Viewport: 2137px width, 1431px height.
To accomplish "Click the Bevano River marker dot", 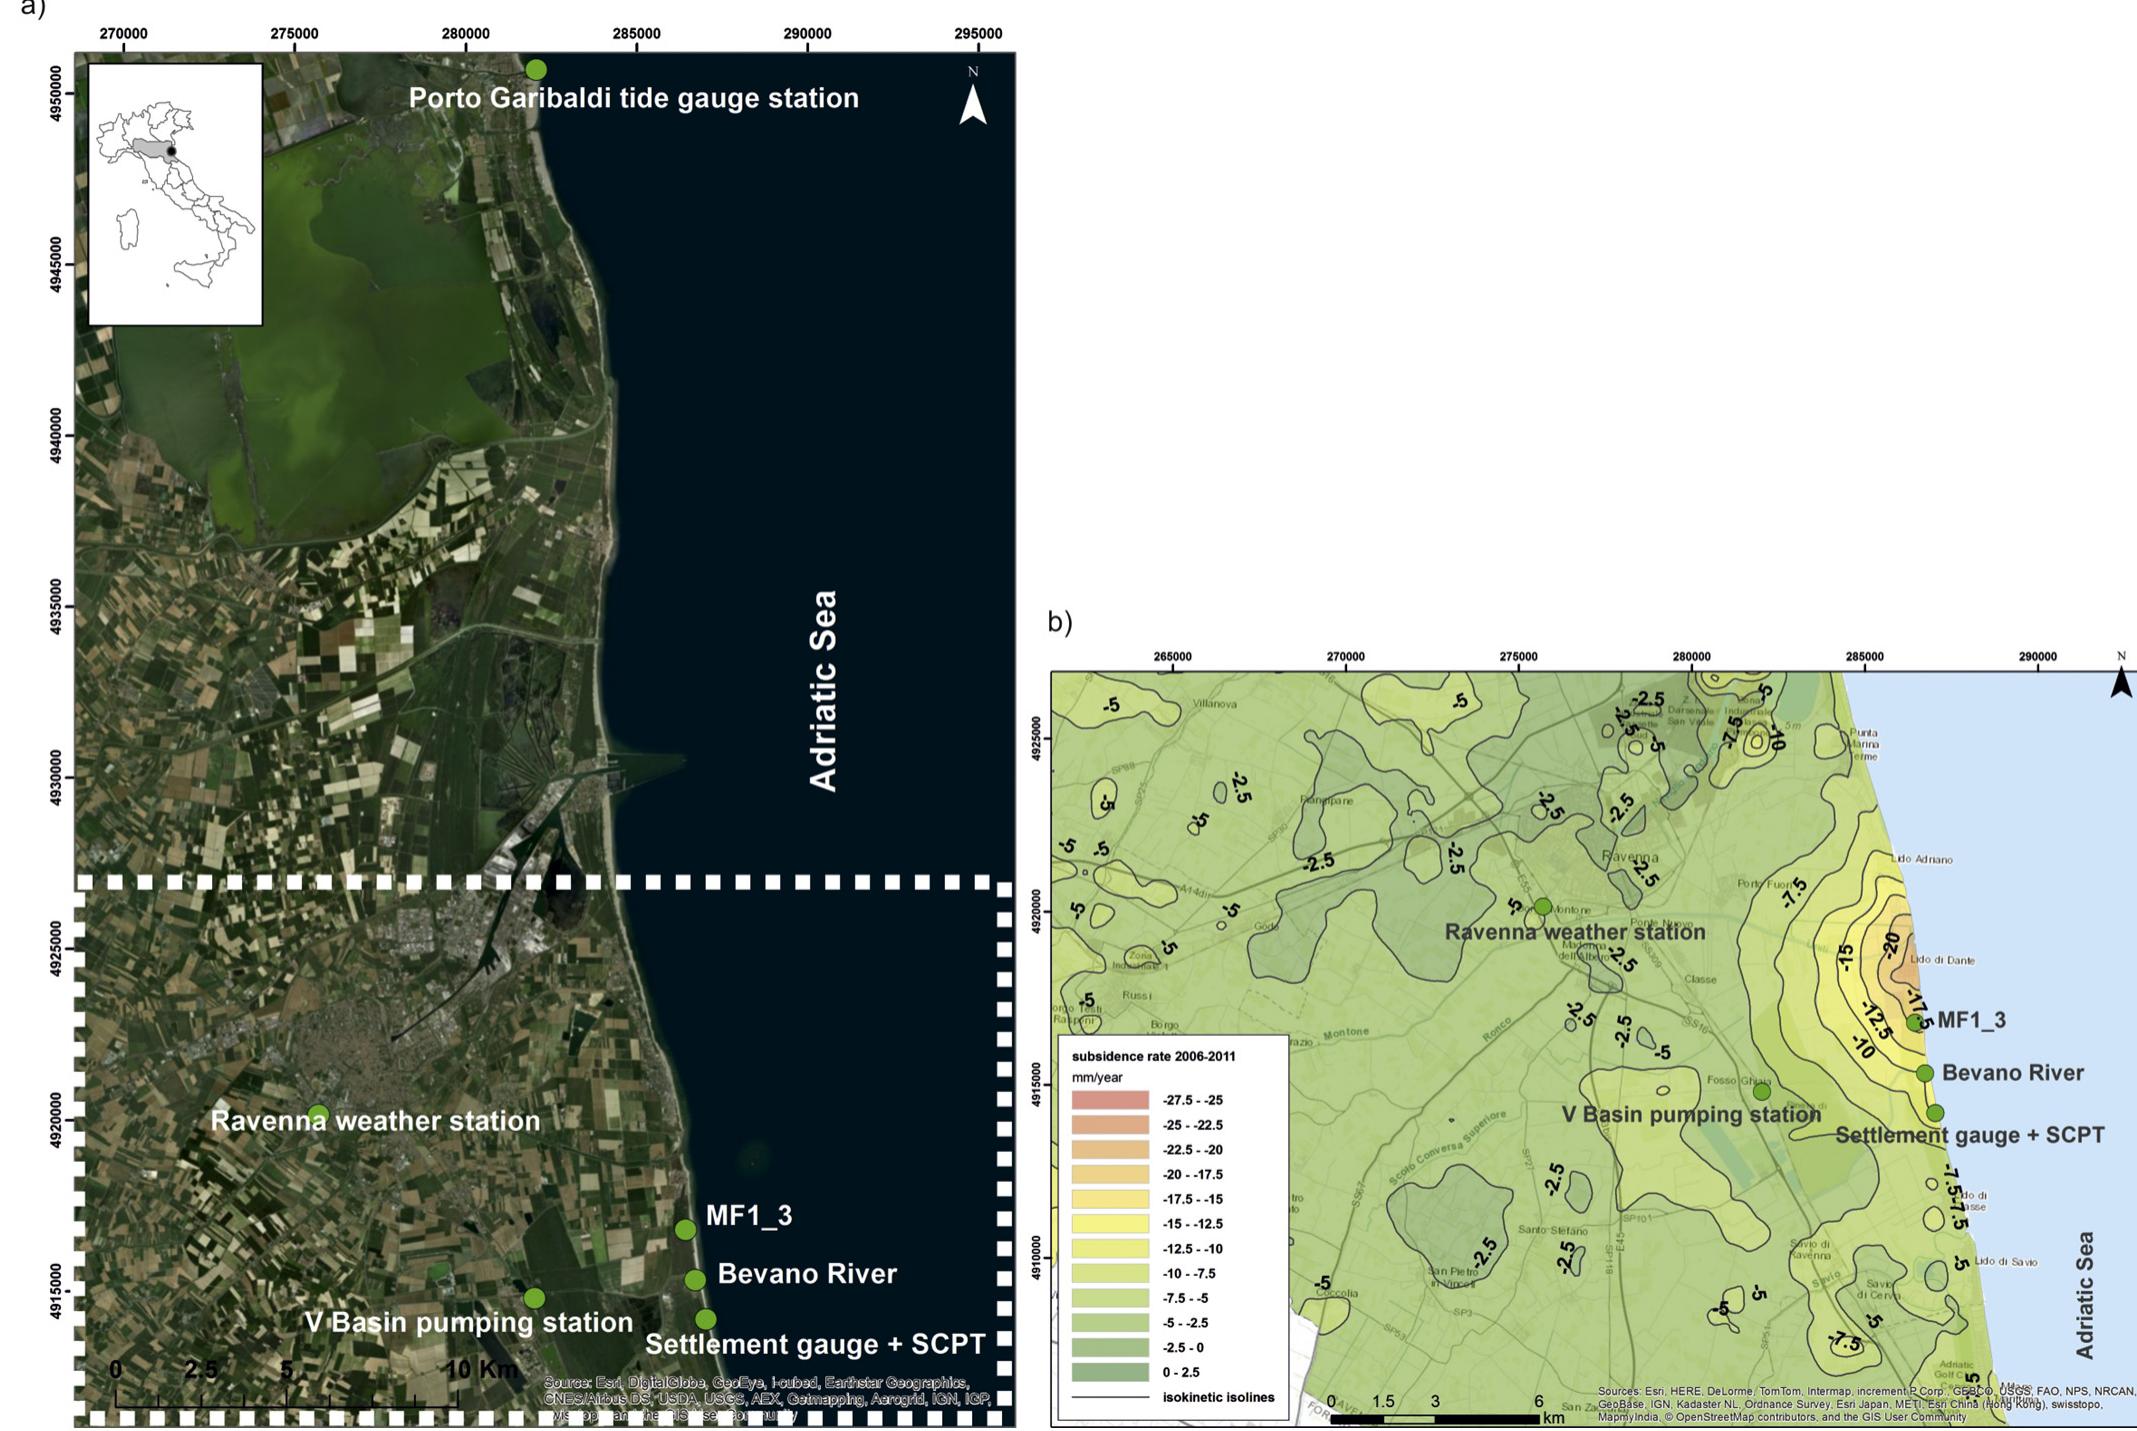I will tap(696, 1278).
